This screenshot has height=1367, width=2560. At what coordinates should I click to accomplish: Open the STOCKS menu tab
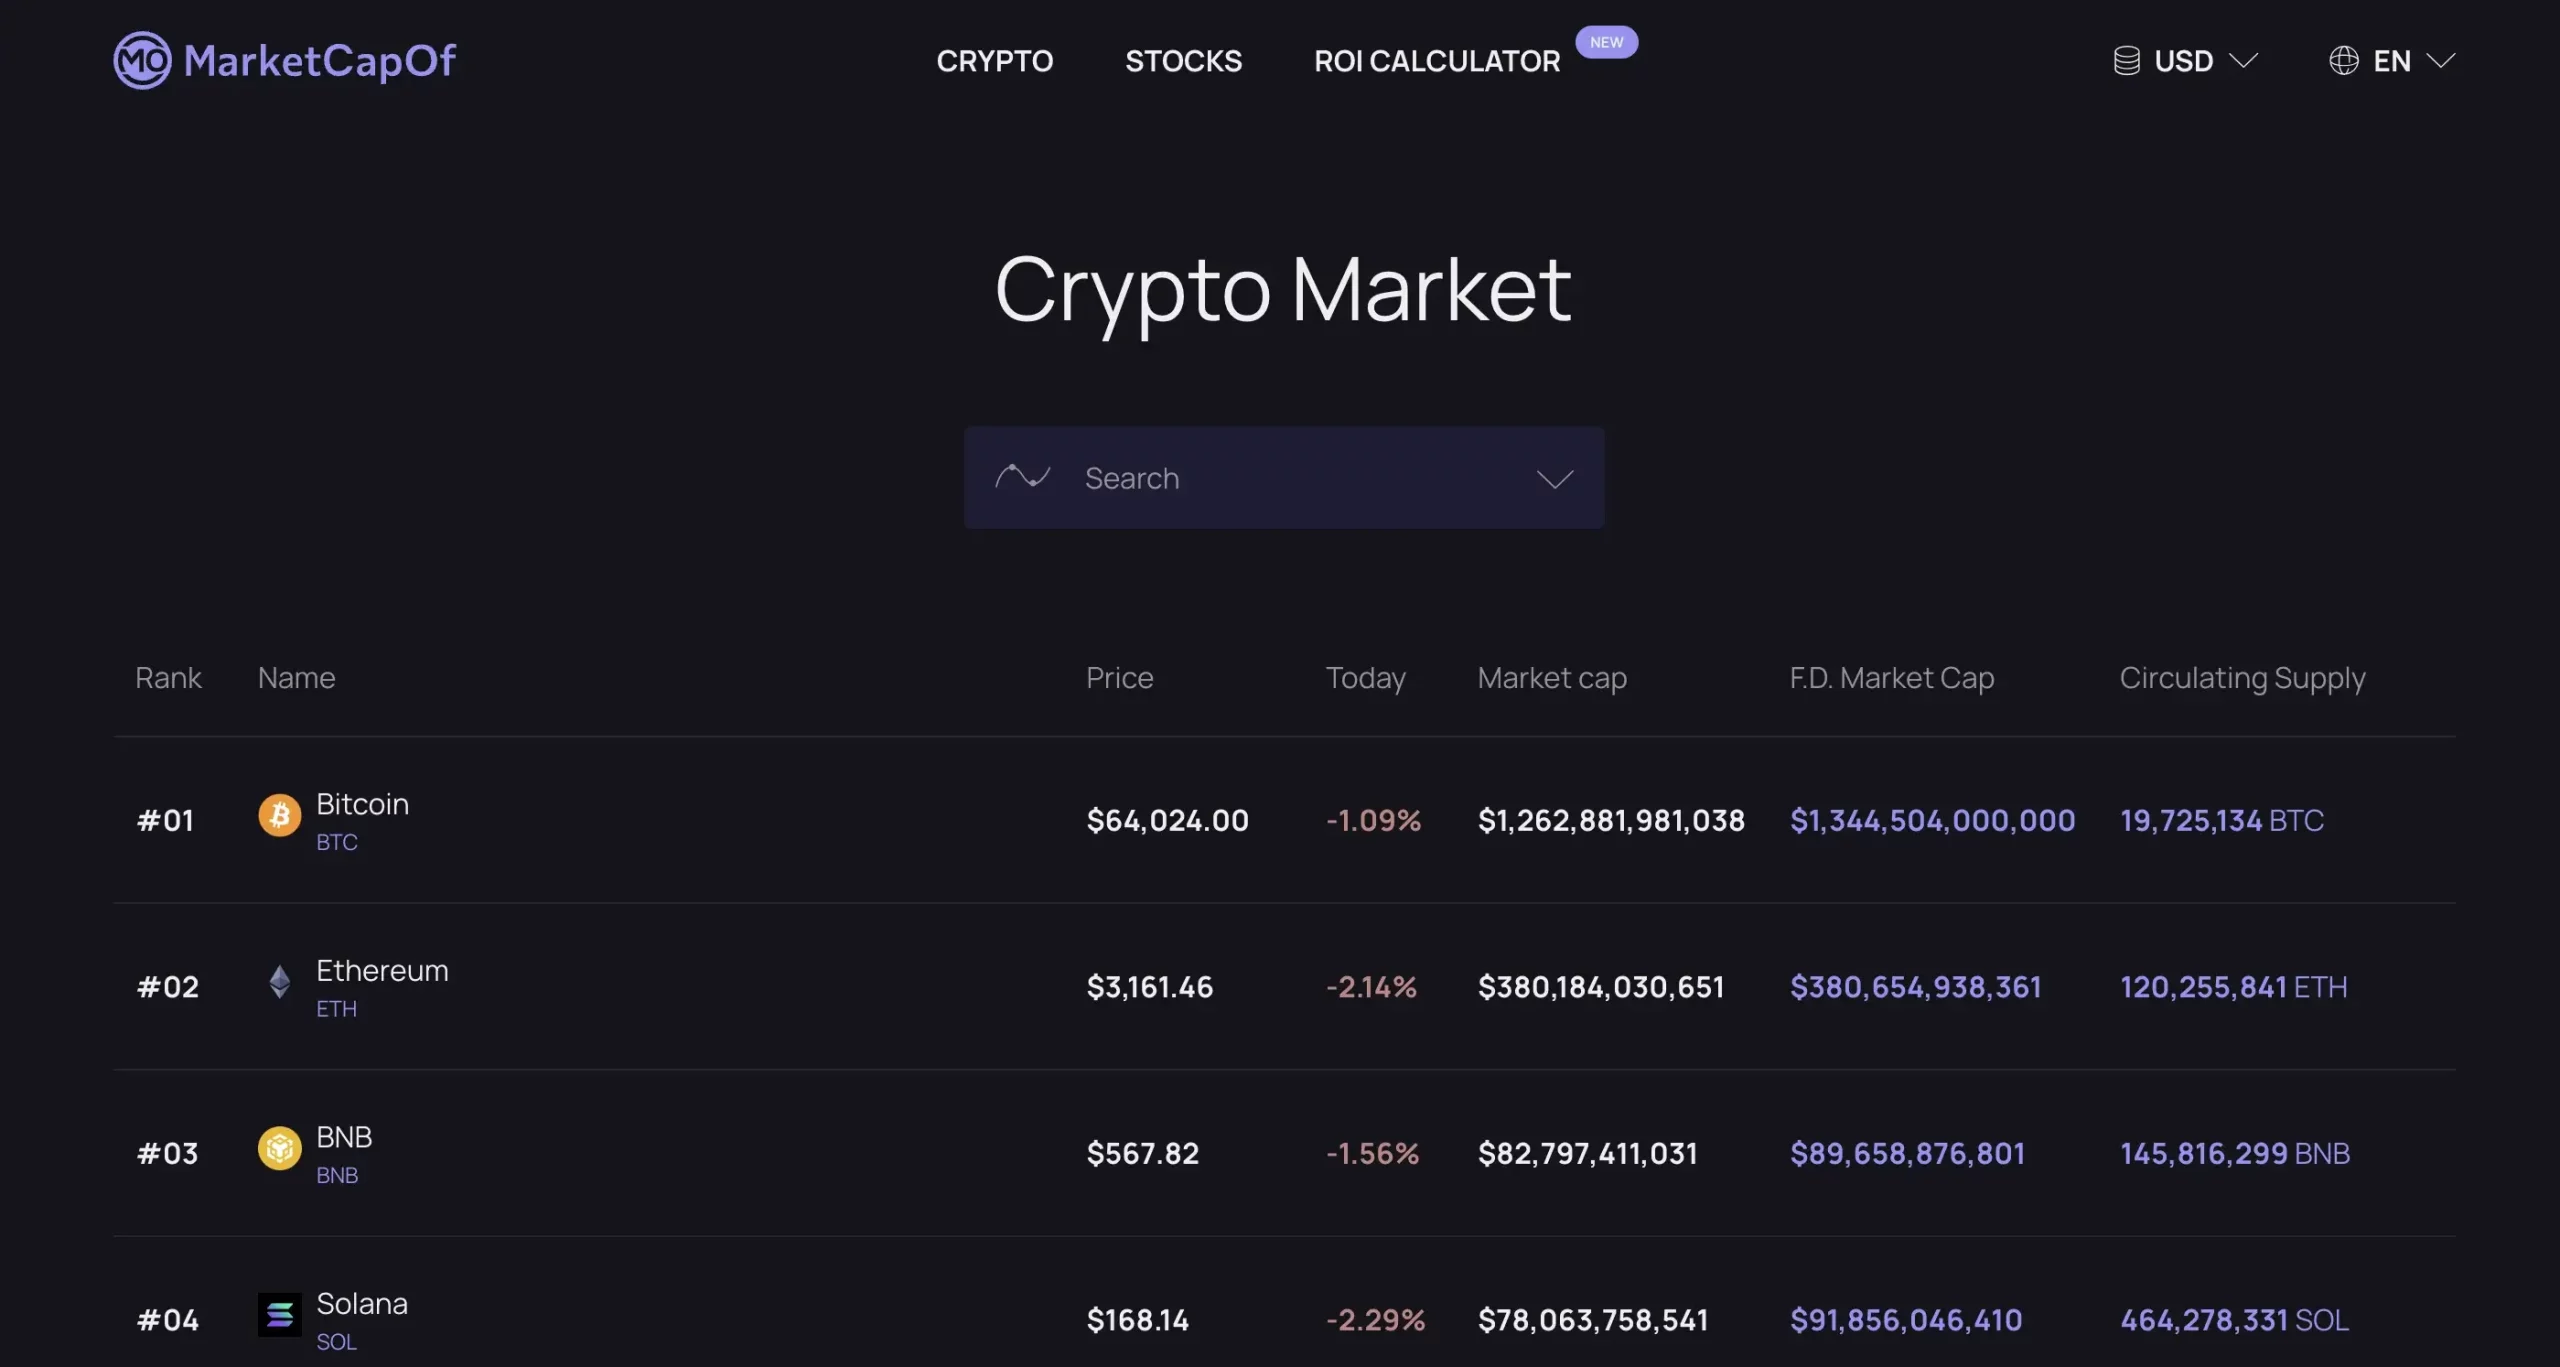[1183, 59]
